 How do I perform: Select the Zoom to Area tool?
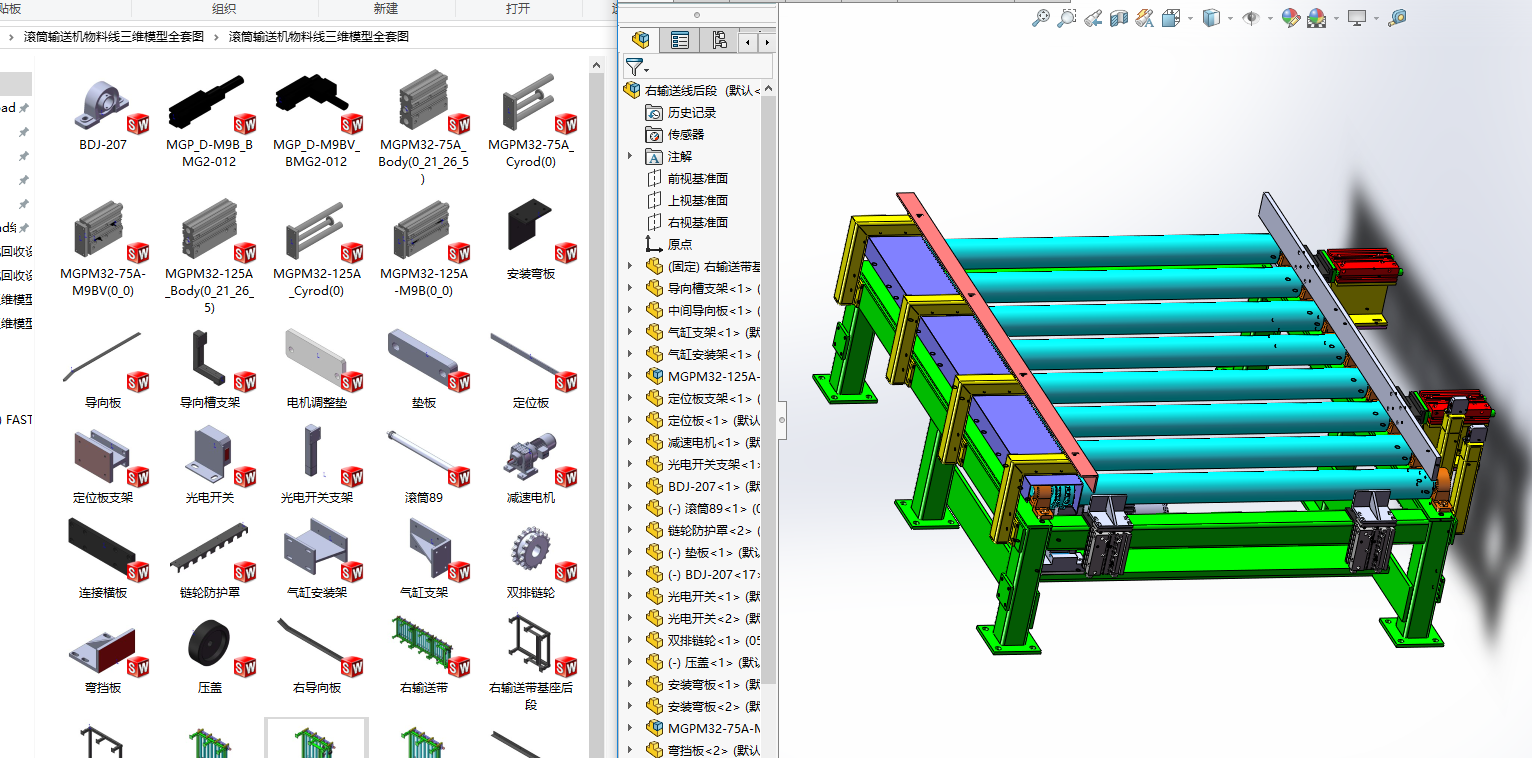click(x=1067, y=18)
